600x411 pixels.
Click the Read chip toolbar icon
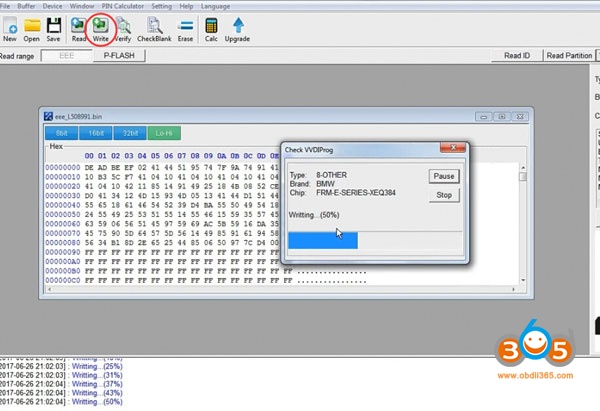[78, 29]
